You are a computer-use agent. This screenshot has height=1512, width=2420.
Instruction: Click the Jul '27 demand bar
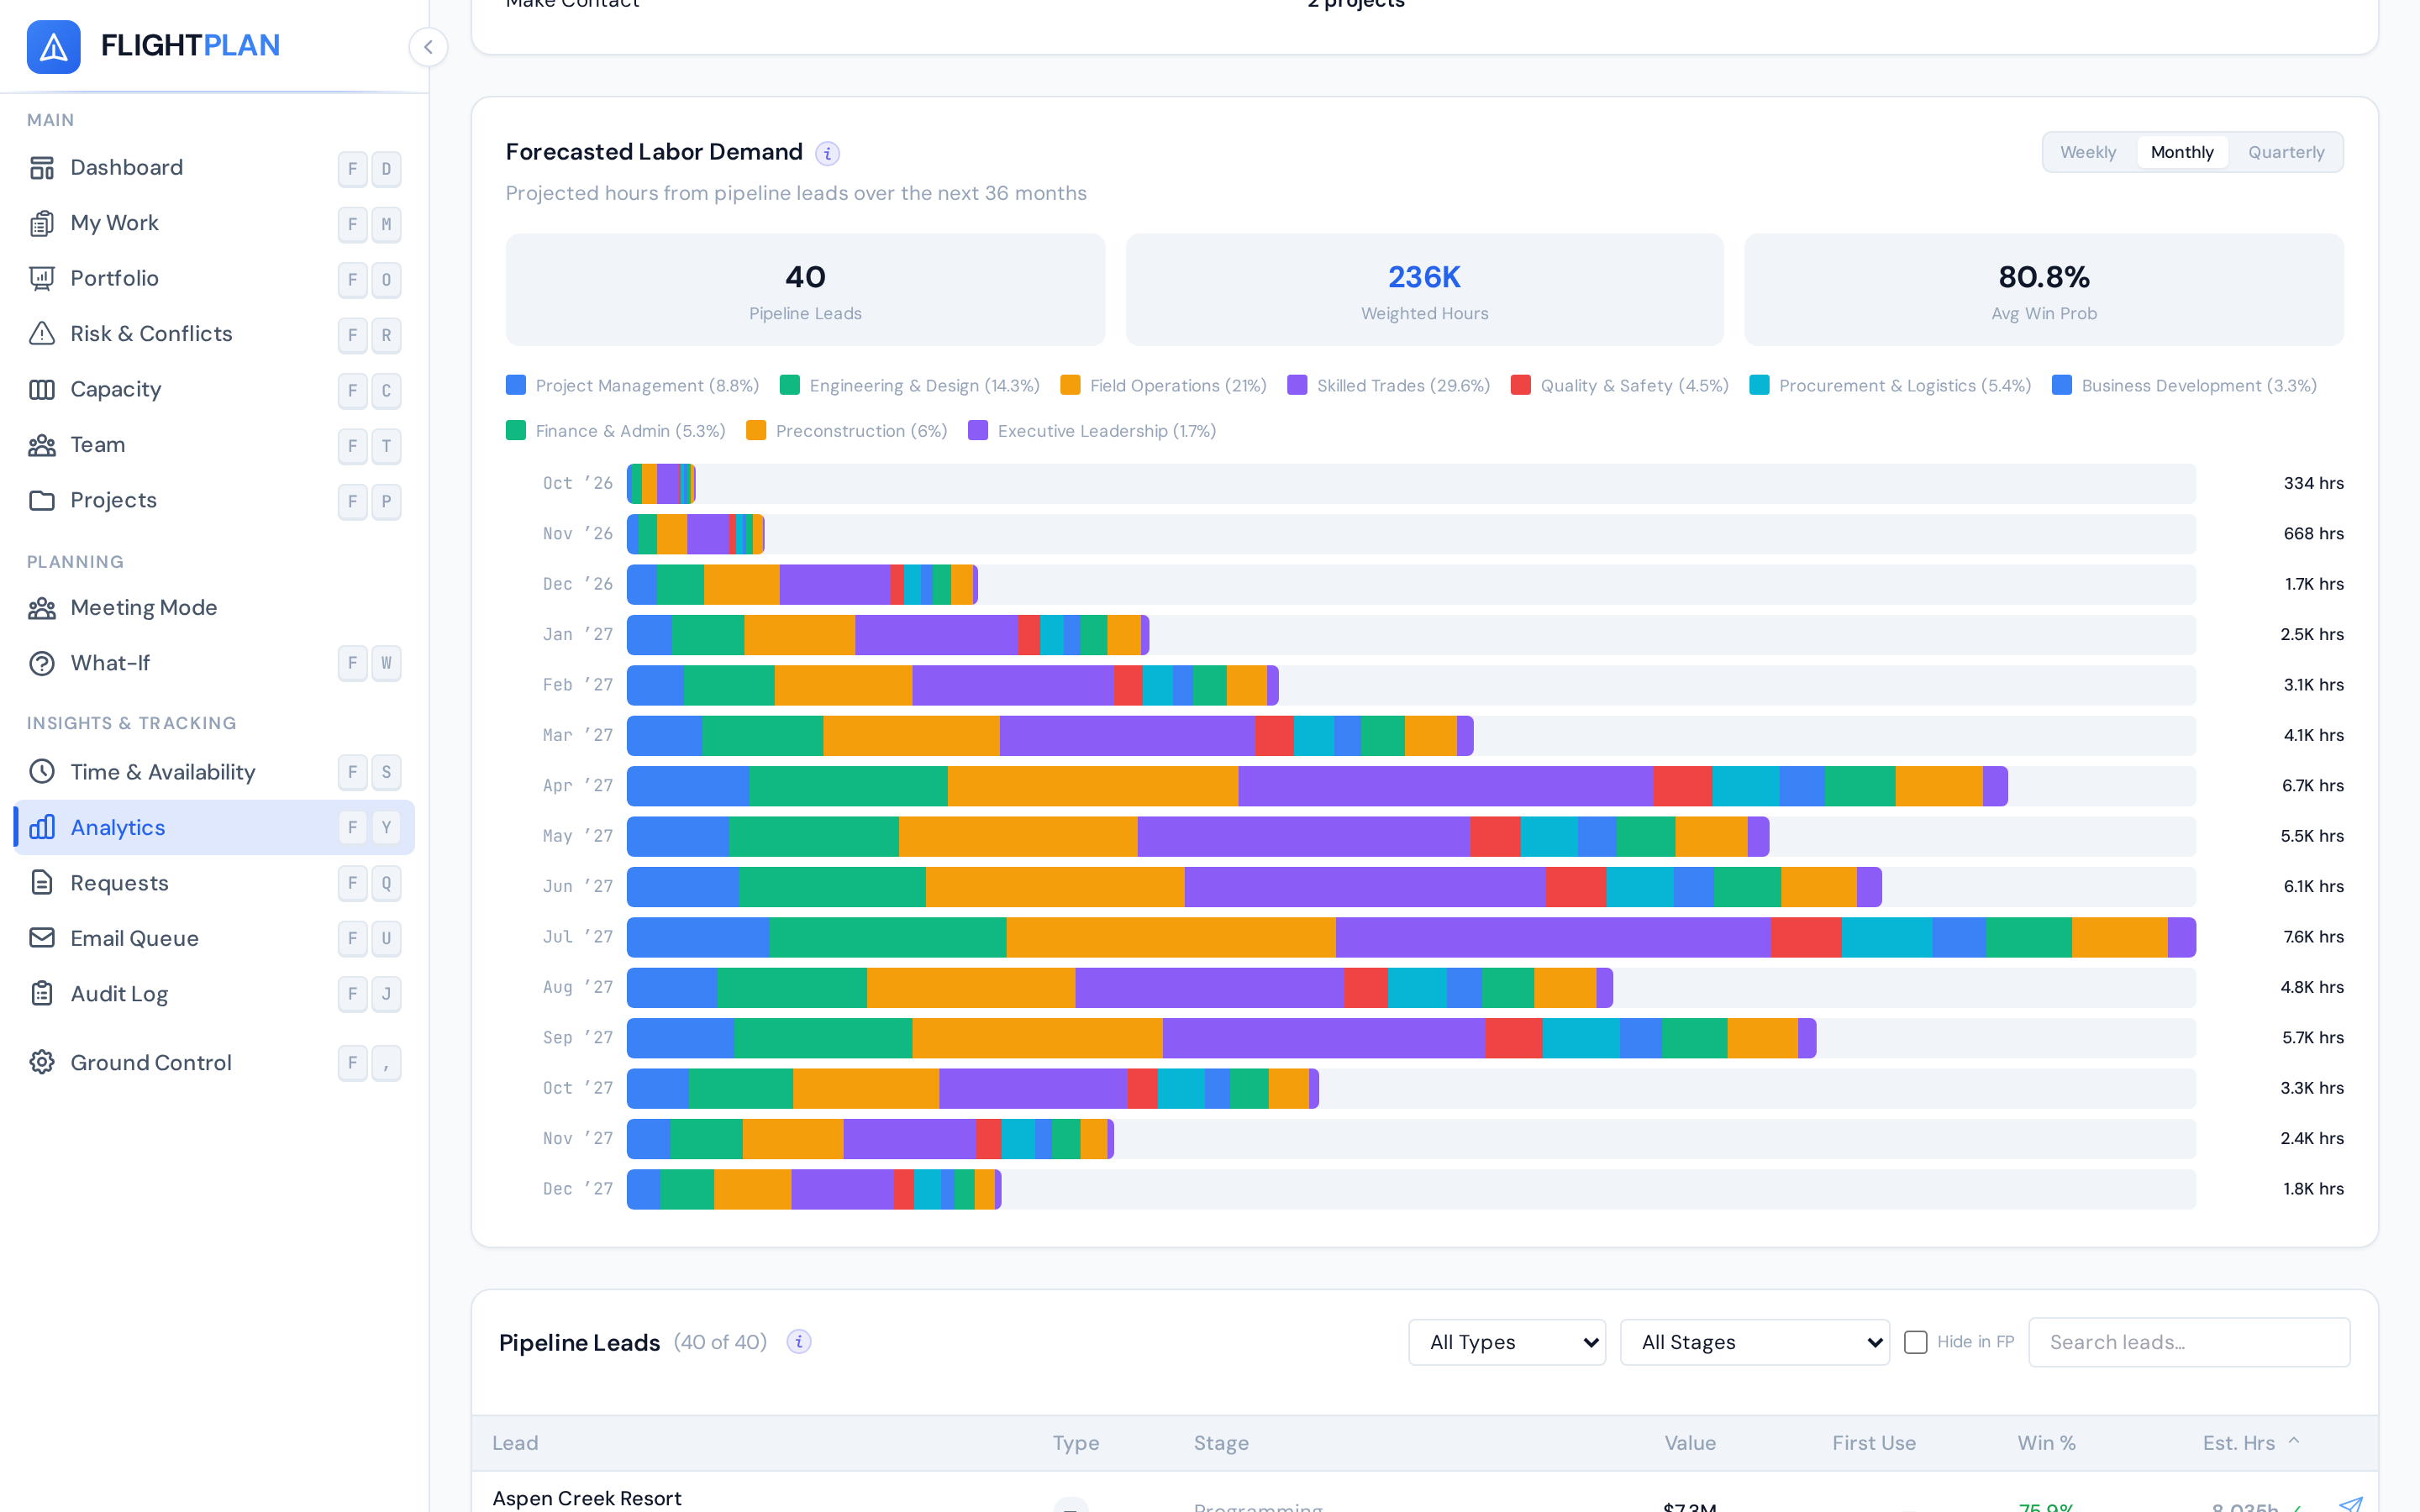pos(1411,937)
